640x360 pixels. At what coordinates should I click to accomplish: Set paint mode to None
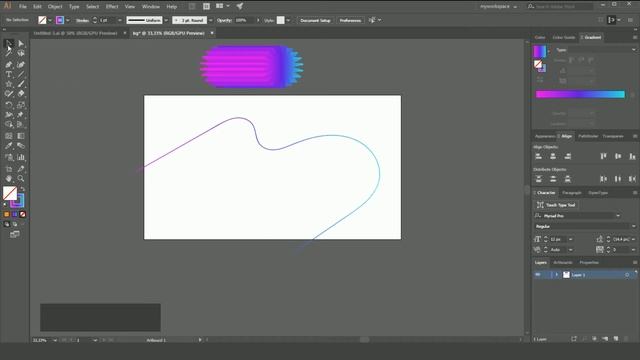coord(23,214)
